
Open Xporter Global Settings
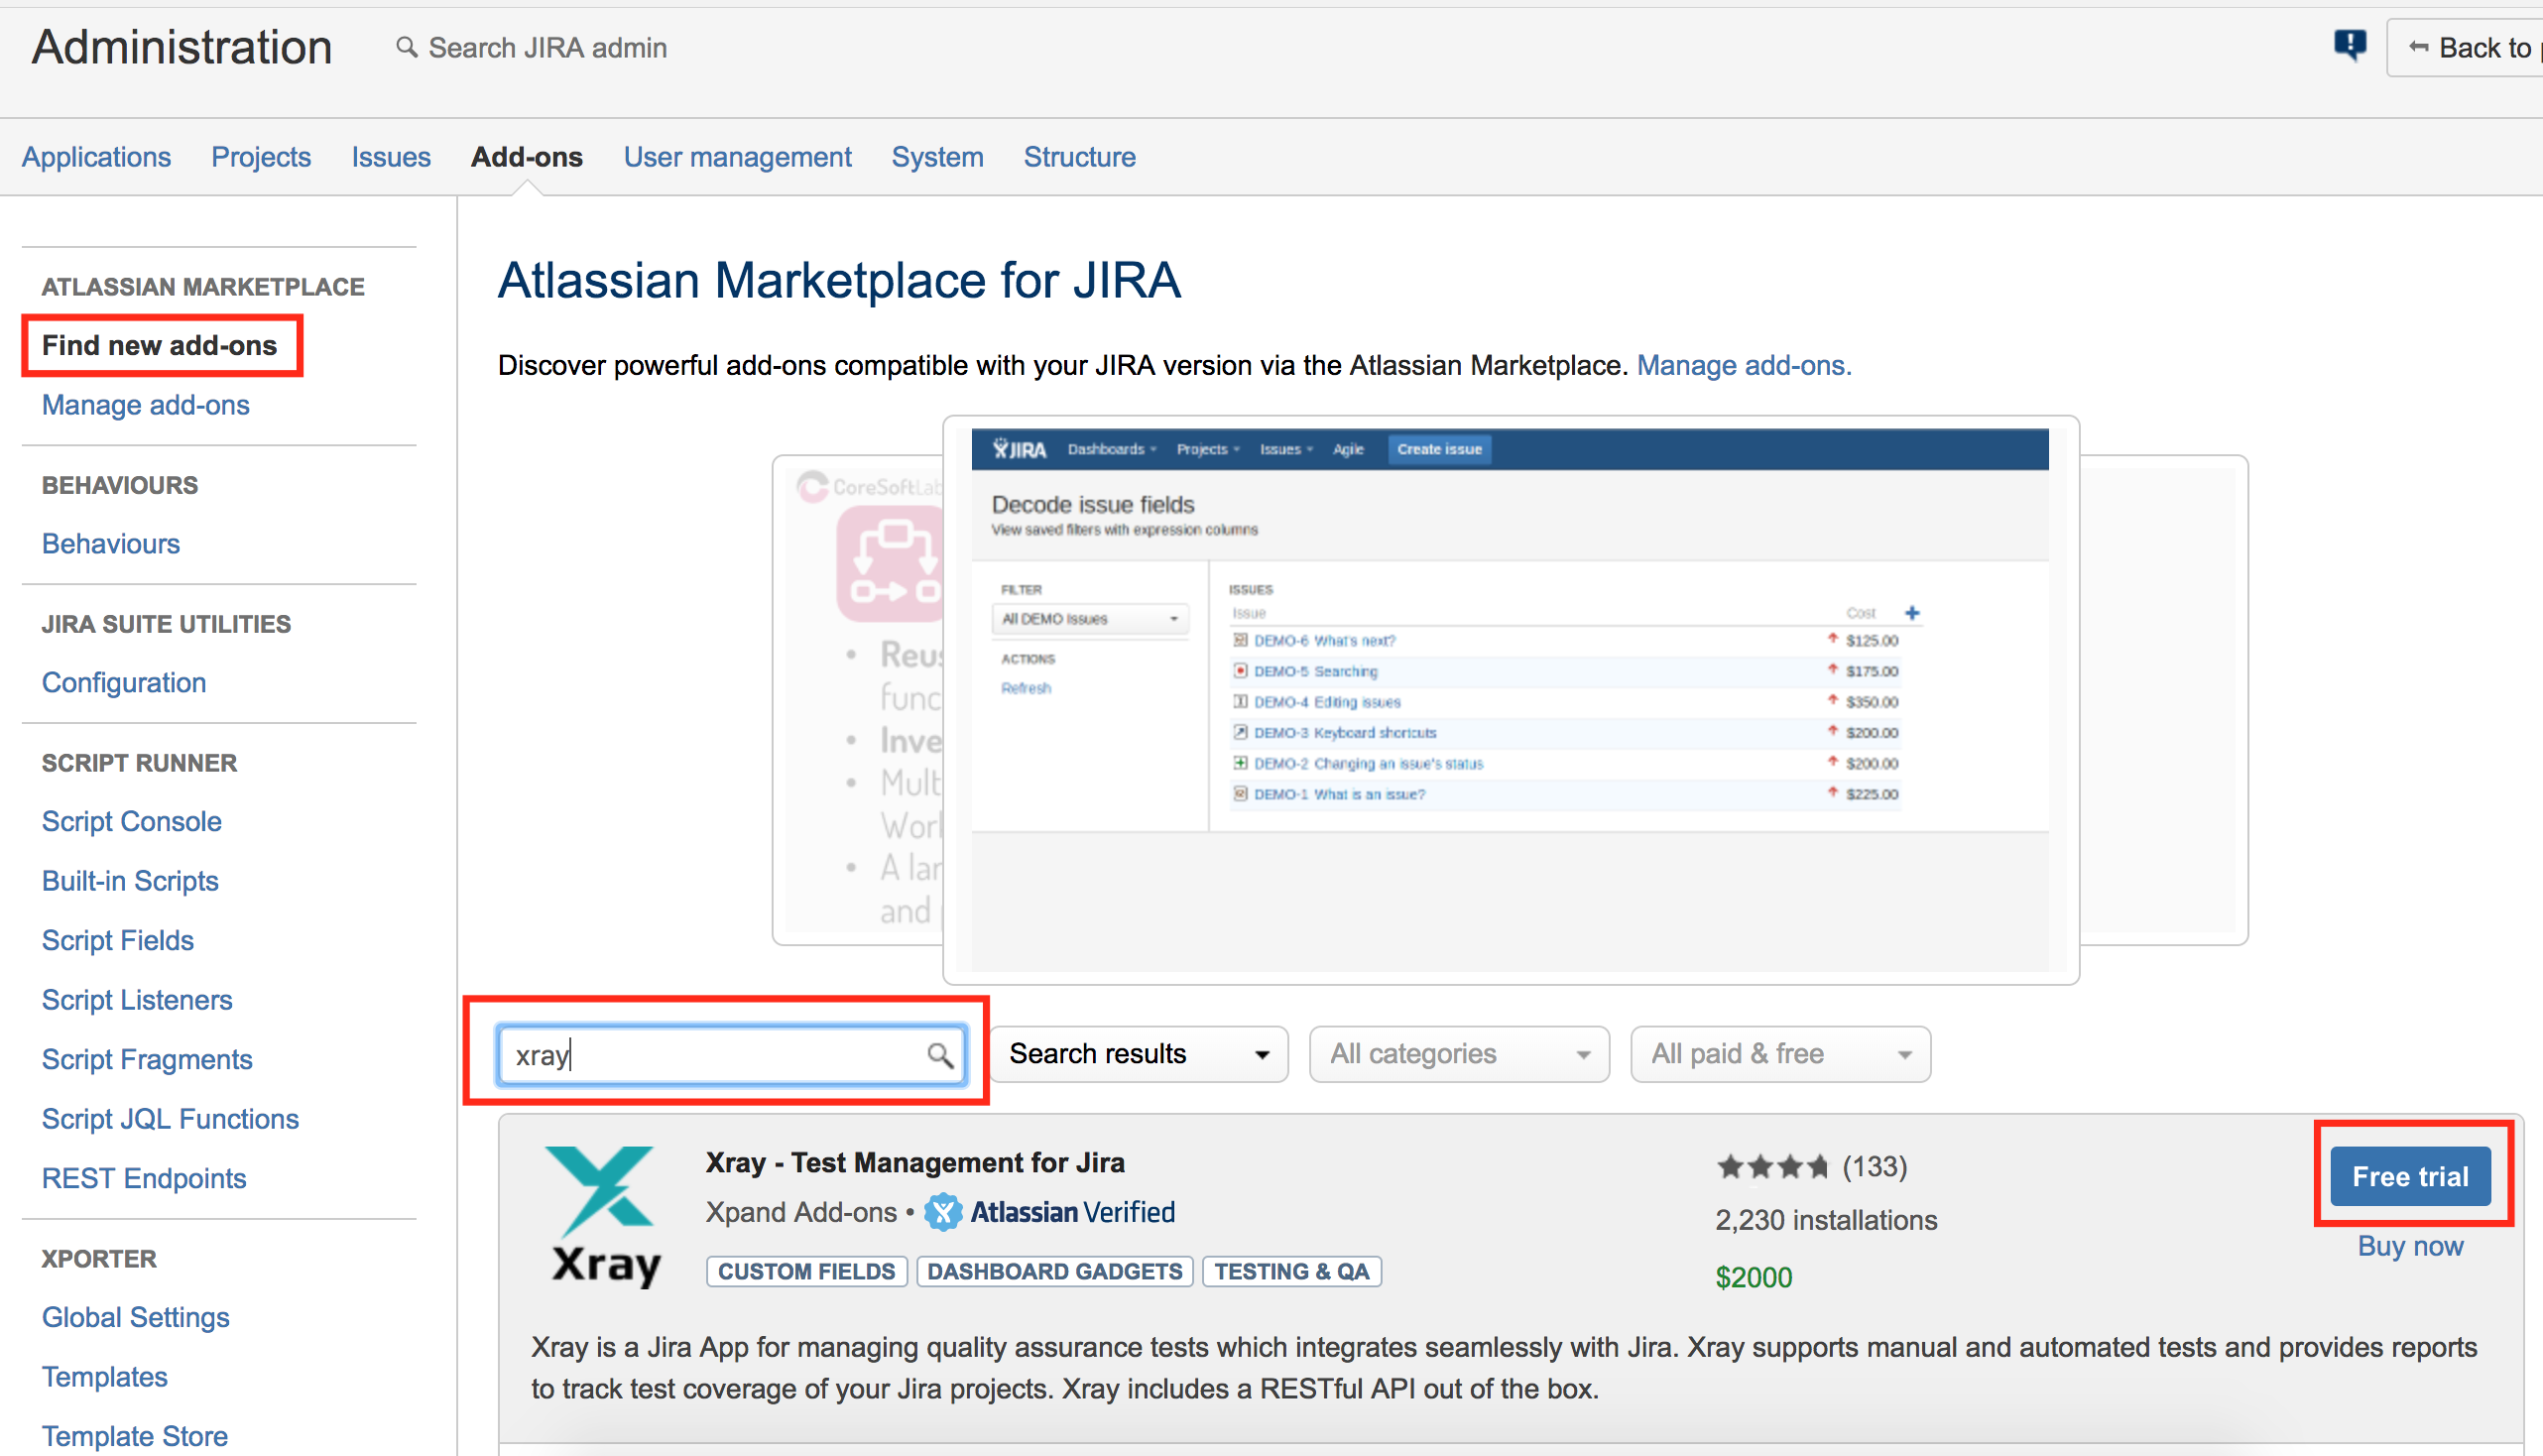136,1318
